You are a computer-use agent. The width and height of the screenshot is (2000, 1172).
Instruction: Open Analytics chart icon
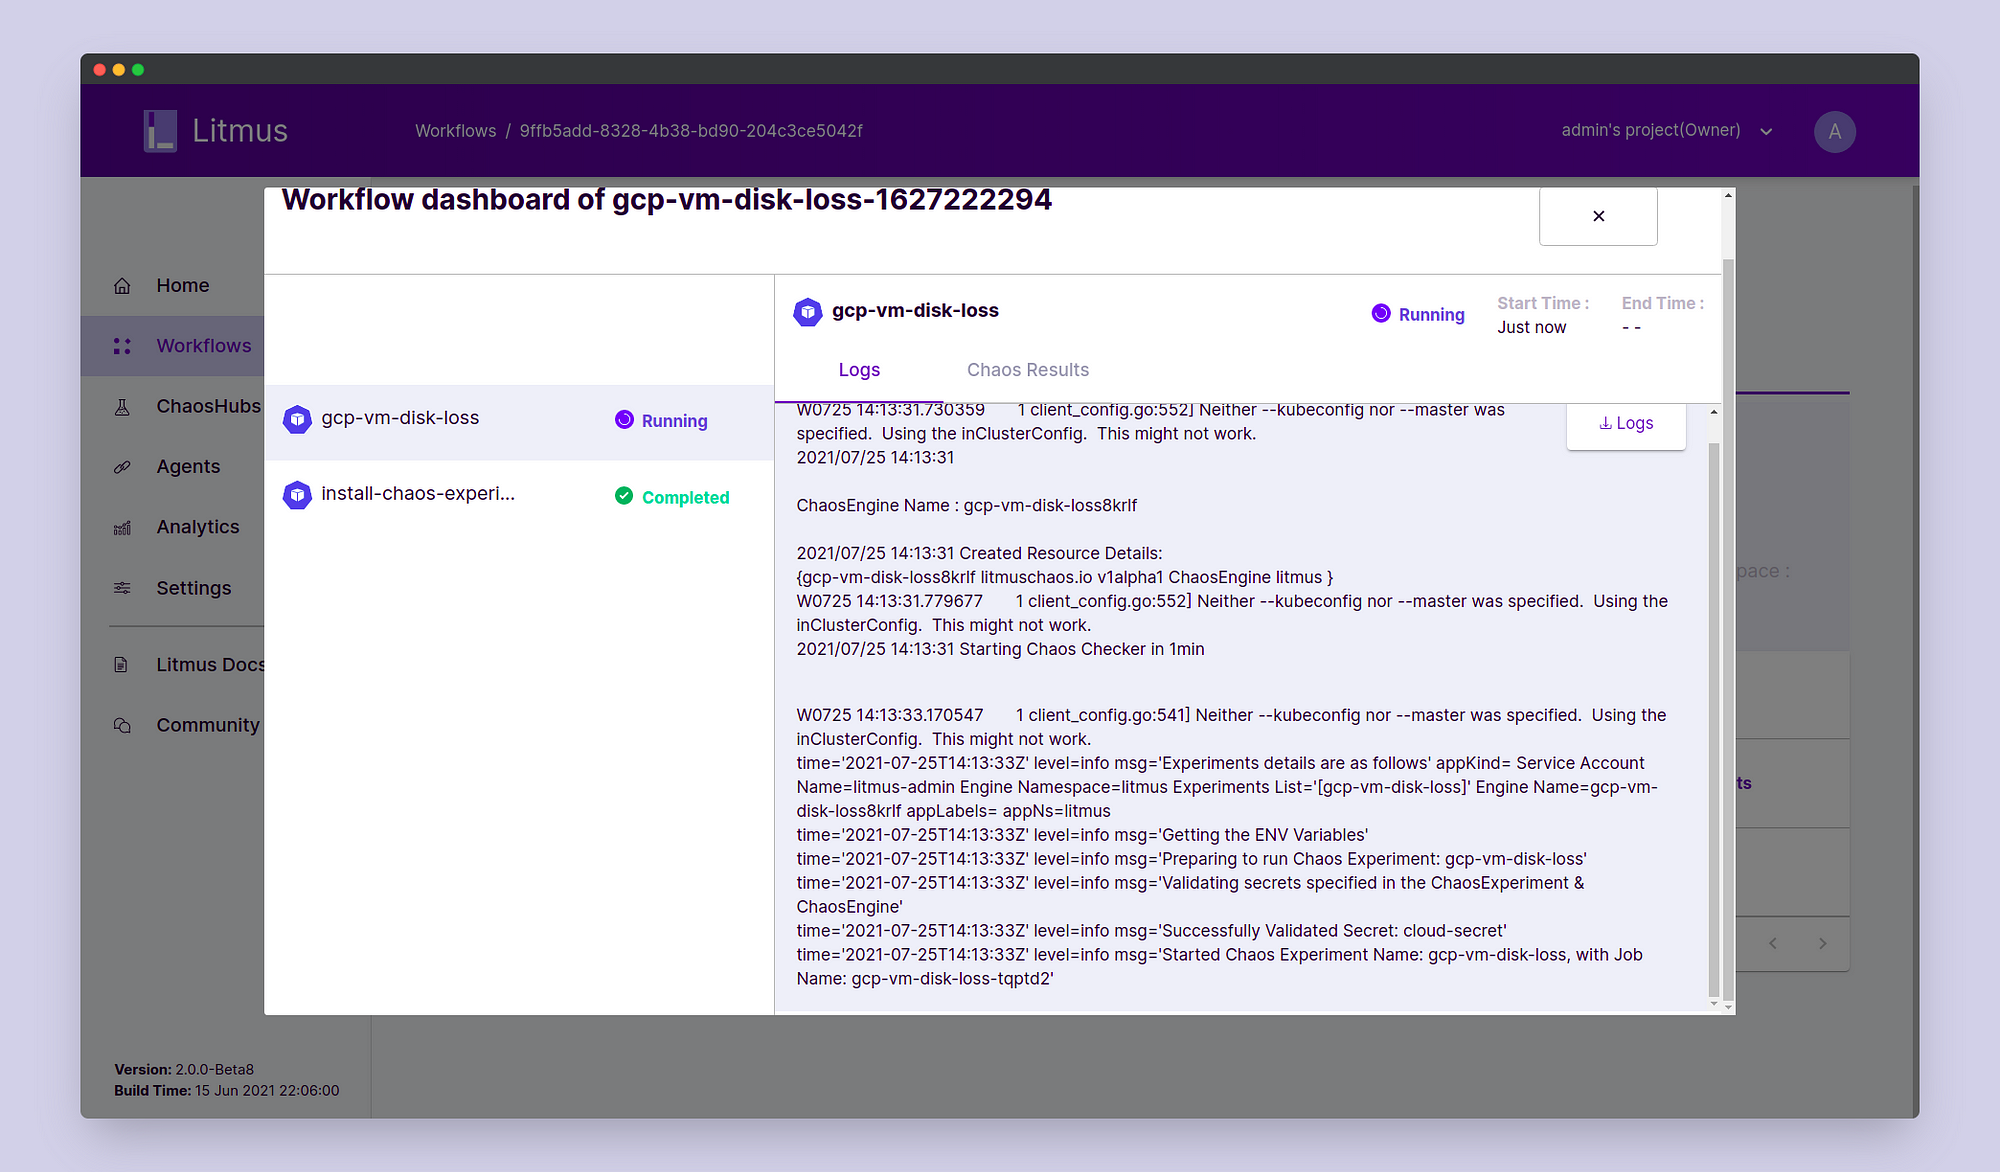[x=122, y=528]
